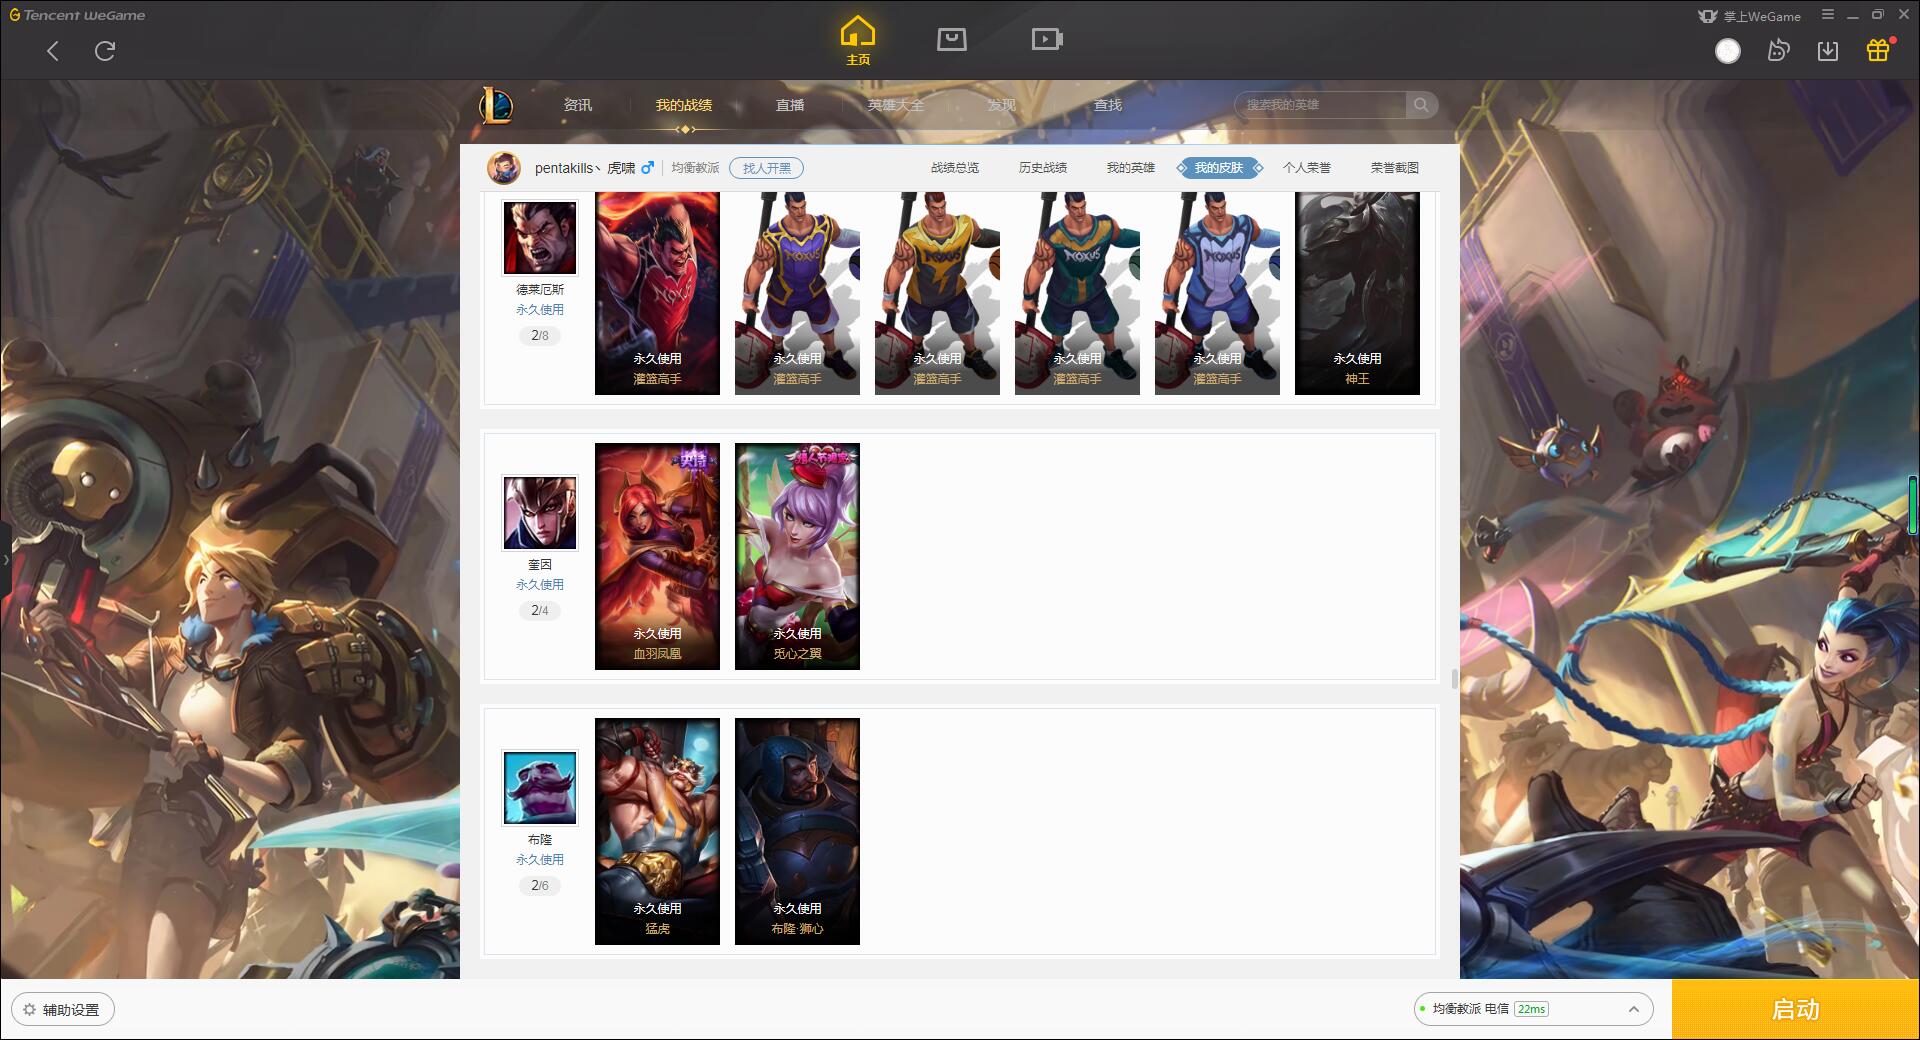Refresh the page with reload icon
The image size is (1920, 1040).
pyautogui.click(x=105, y=51)
